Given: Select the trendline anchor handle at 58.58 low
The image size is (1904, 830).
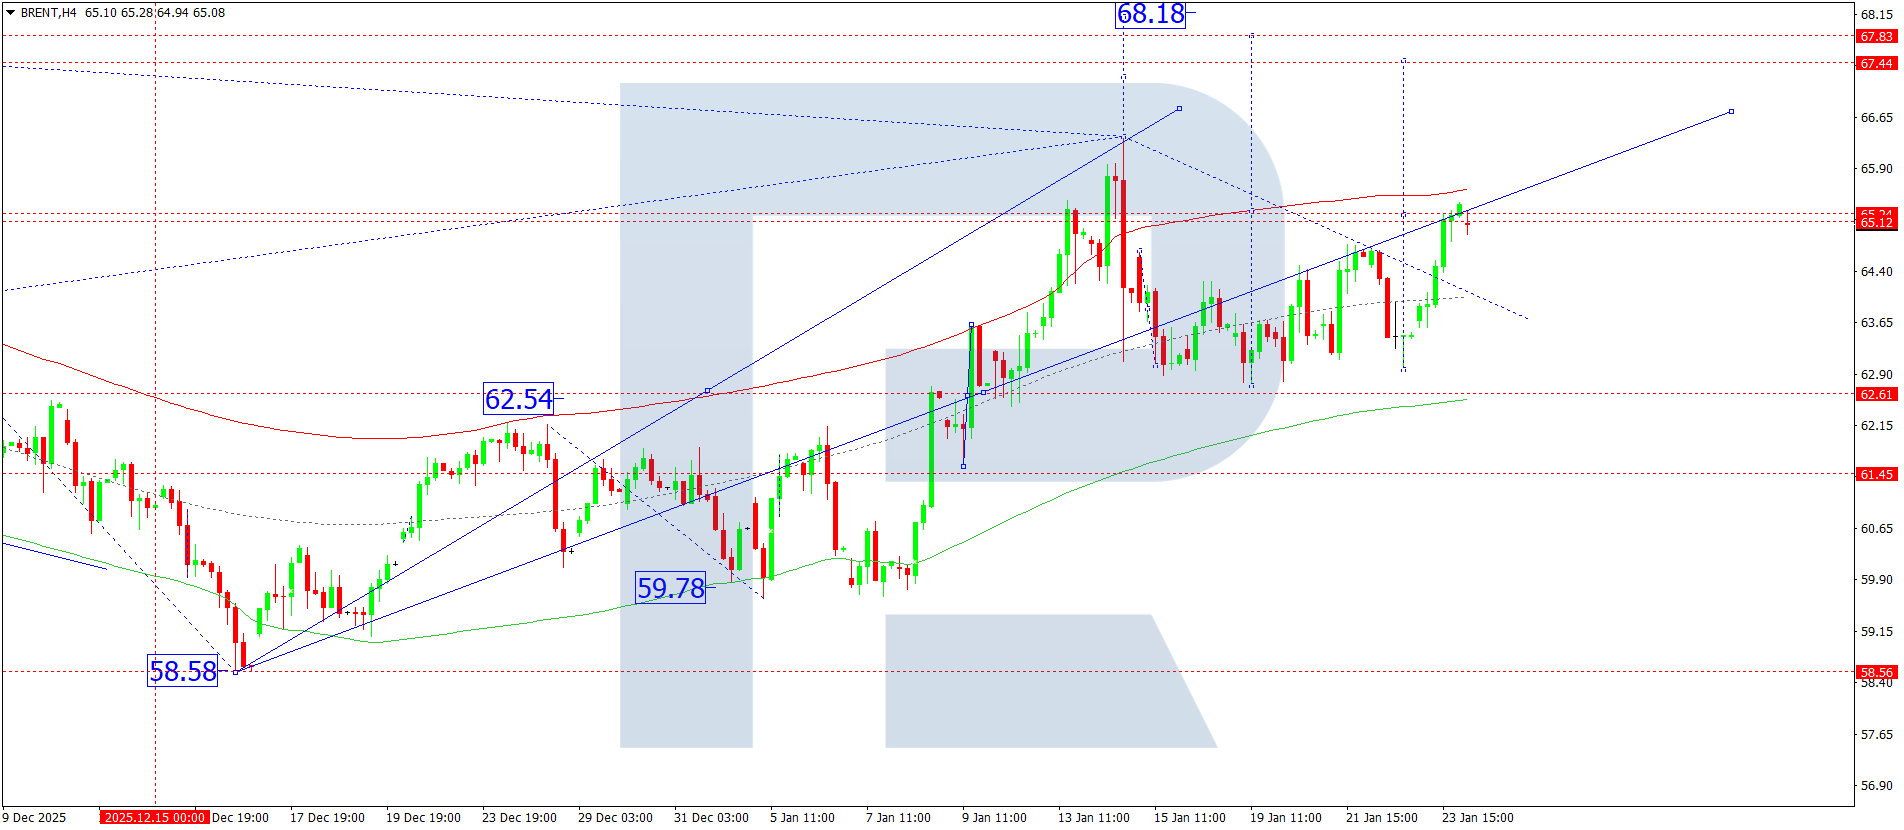Looking at the screenshot, I should [x=236, y=671].
